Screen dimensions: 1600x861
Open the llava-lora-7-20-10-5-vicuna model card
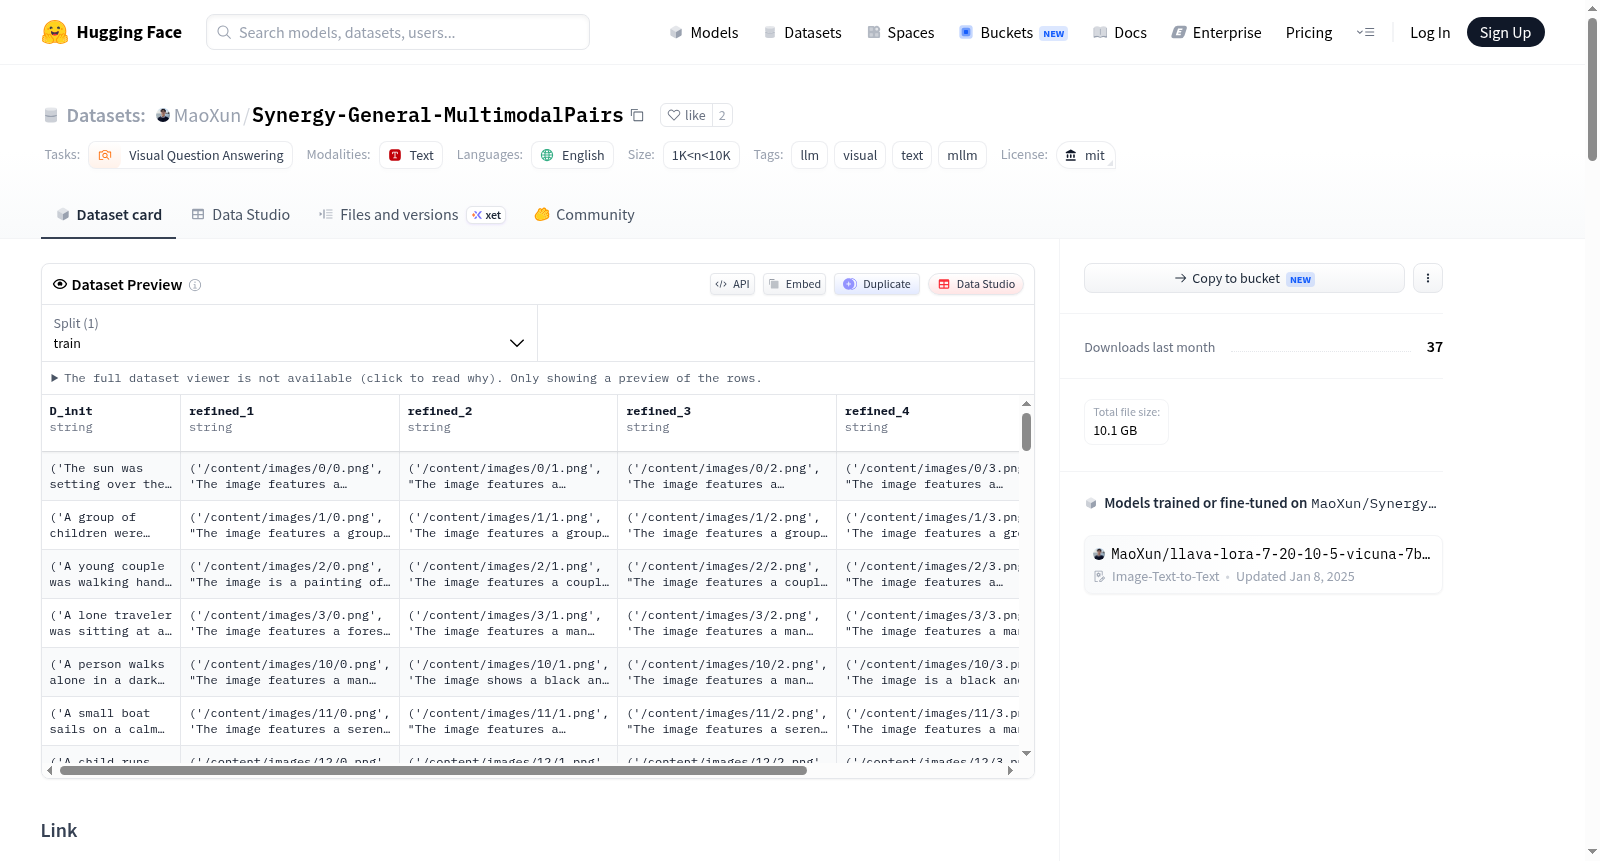tap(1263, 565)
